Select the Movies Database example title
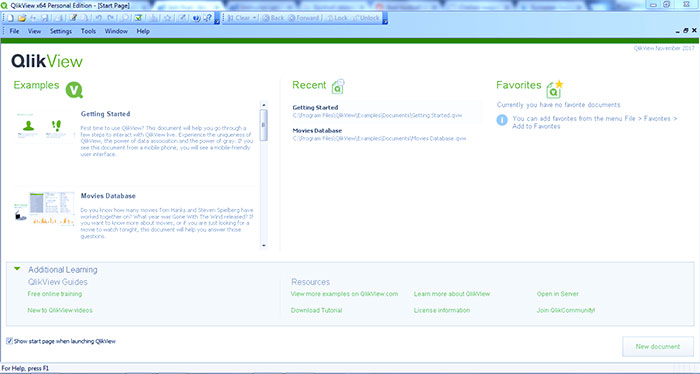The height and width of the screenshot is (374, 700). 108,196
